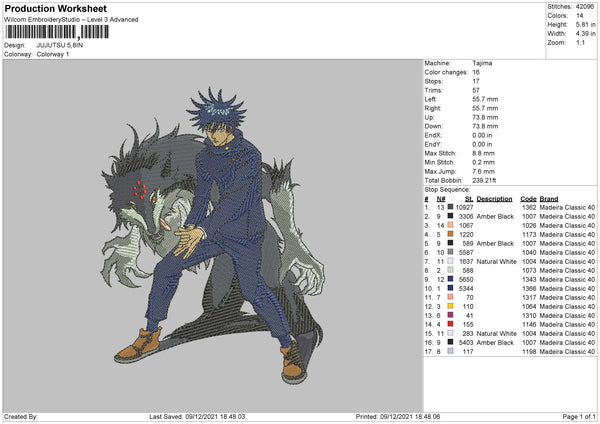
Task: Pick the purple swatch for code 1310
Action: pyautogui.click(x=450, y=315)
